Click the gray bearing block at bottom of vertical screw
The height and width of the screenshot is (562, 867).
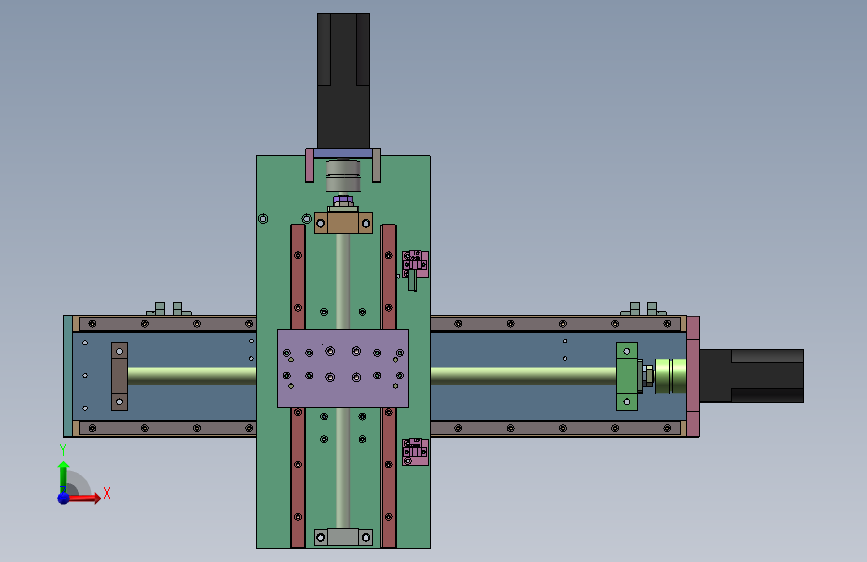(x=343, y=537)
